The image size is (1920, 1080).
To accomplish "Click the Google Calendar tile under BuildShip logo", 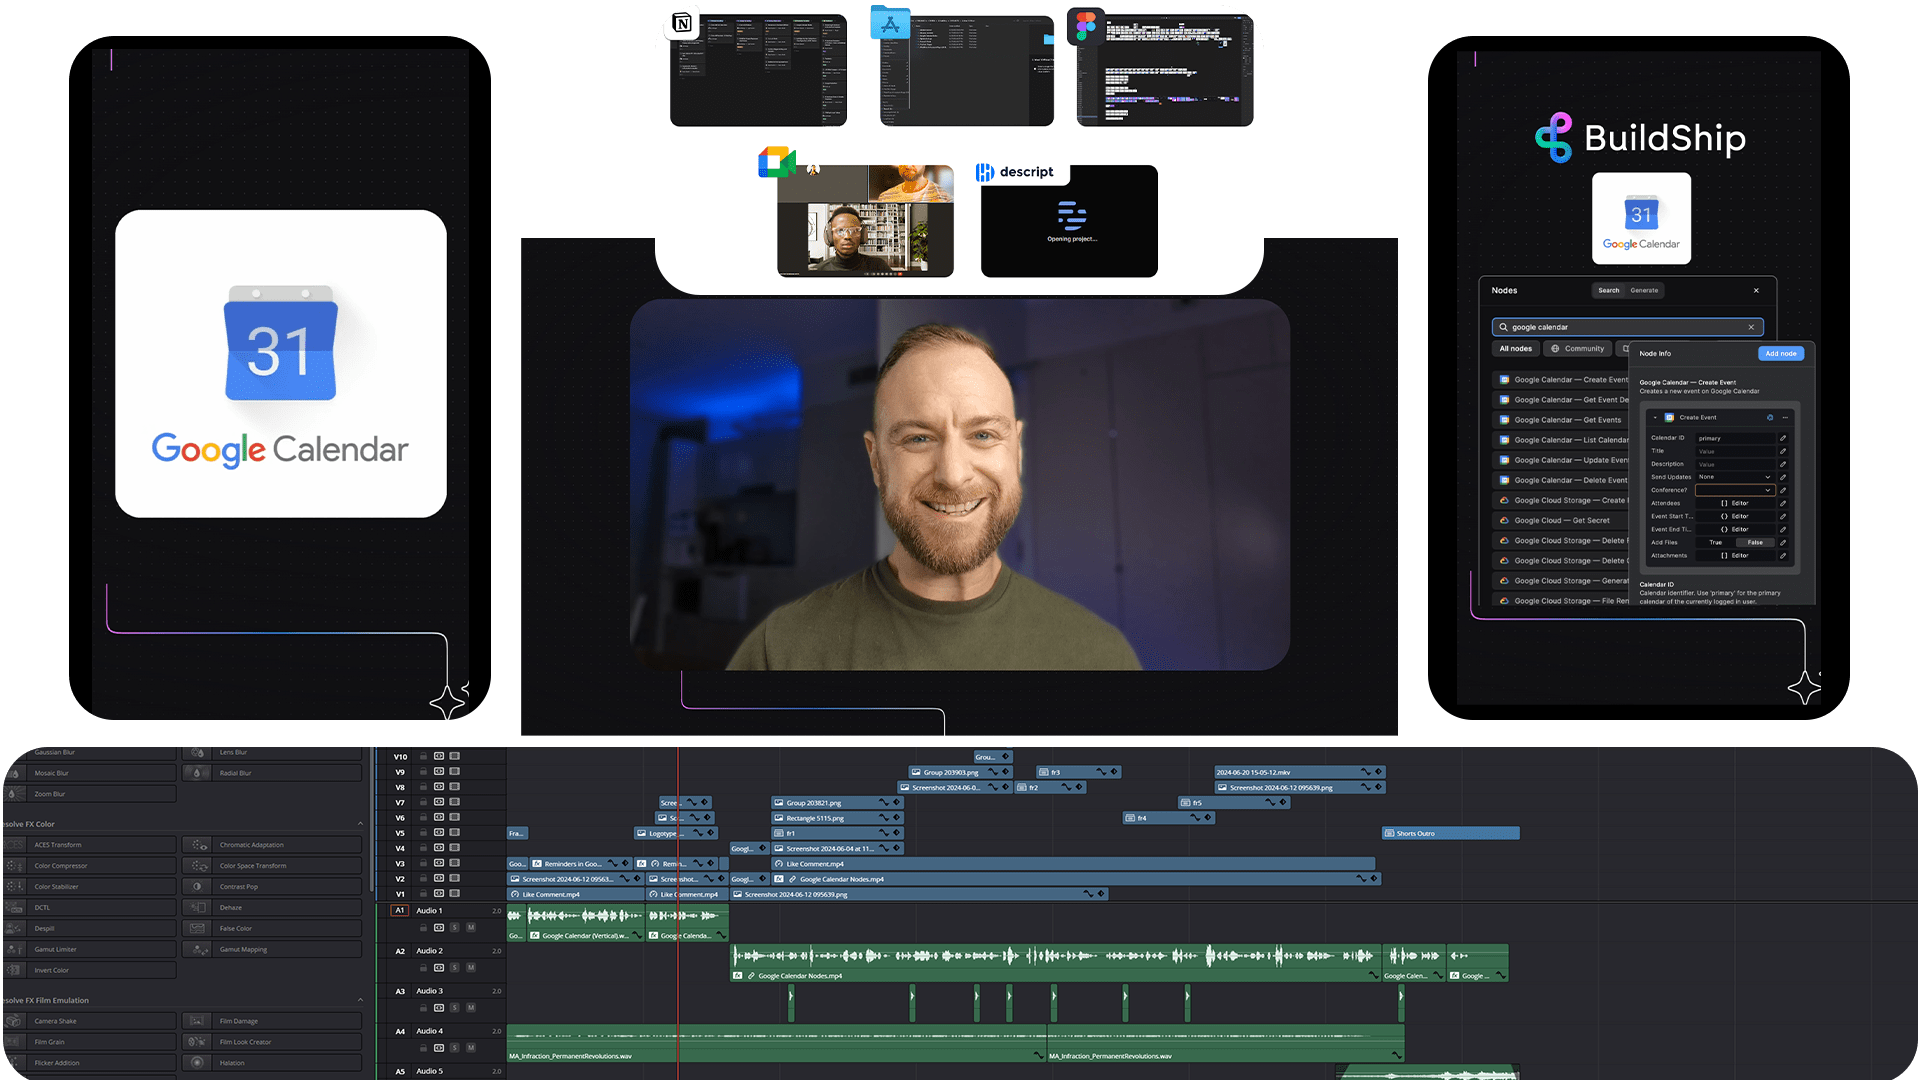I will [1641, 218].
